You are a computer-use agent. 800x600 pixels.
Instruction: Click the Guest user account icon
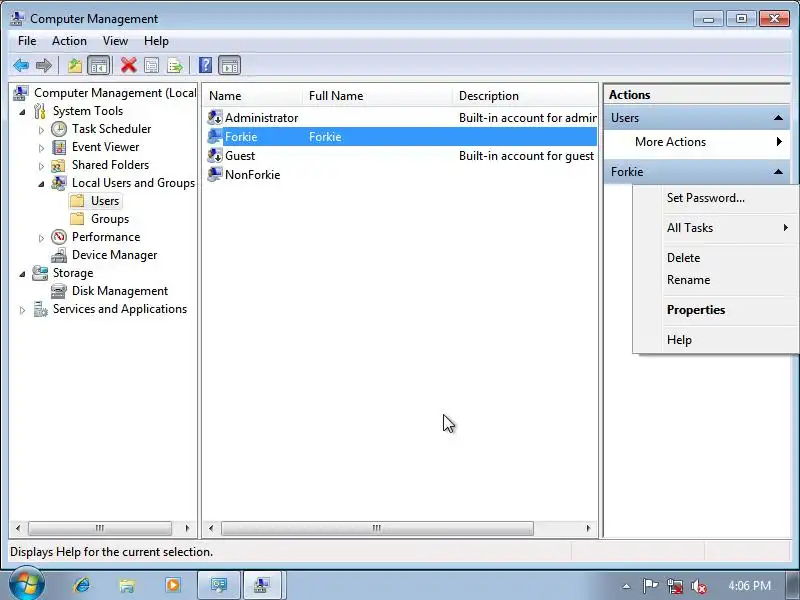click(215, 155)
